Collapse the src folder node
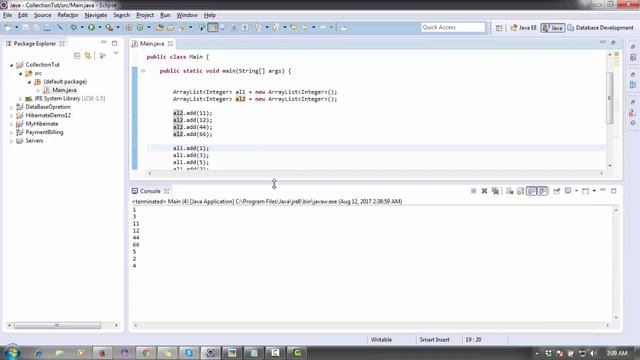This screenshot has width=640, height=360. [20, 73]
